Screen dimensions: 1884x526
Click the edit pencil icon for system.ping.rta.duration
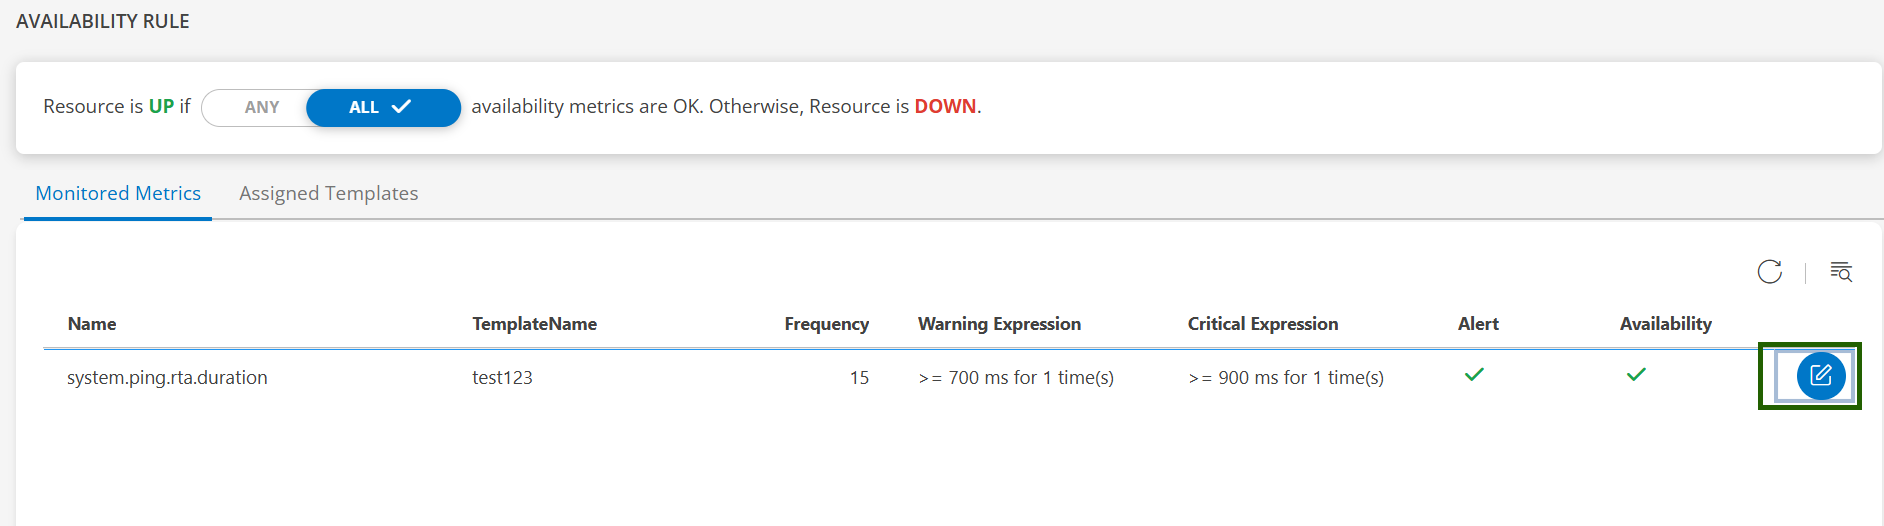[1820, 376]
